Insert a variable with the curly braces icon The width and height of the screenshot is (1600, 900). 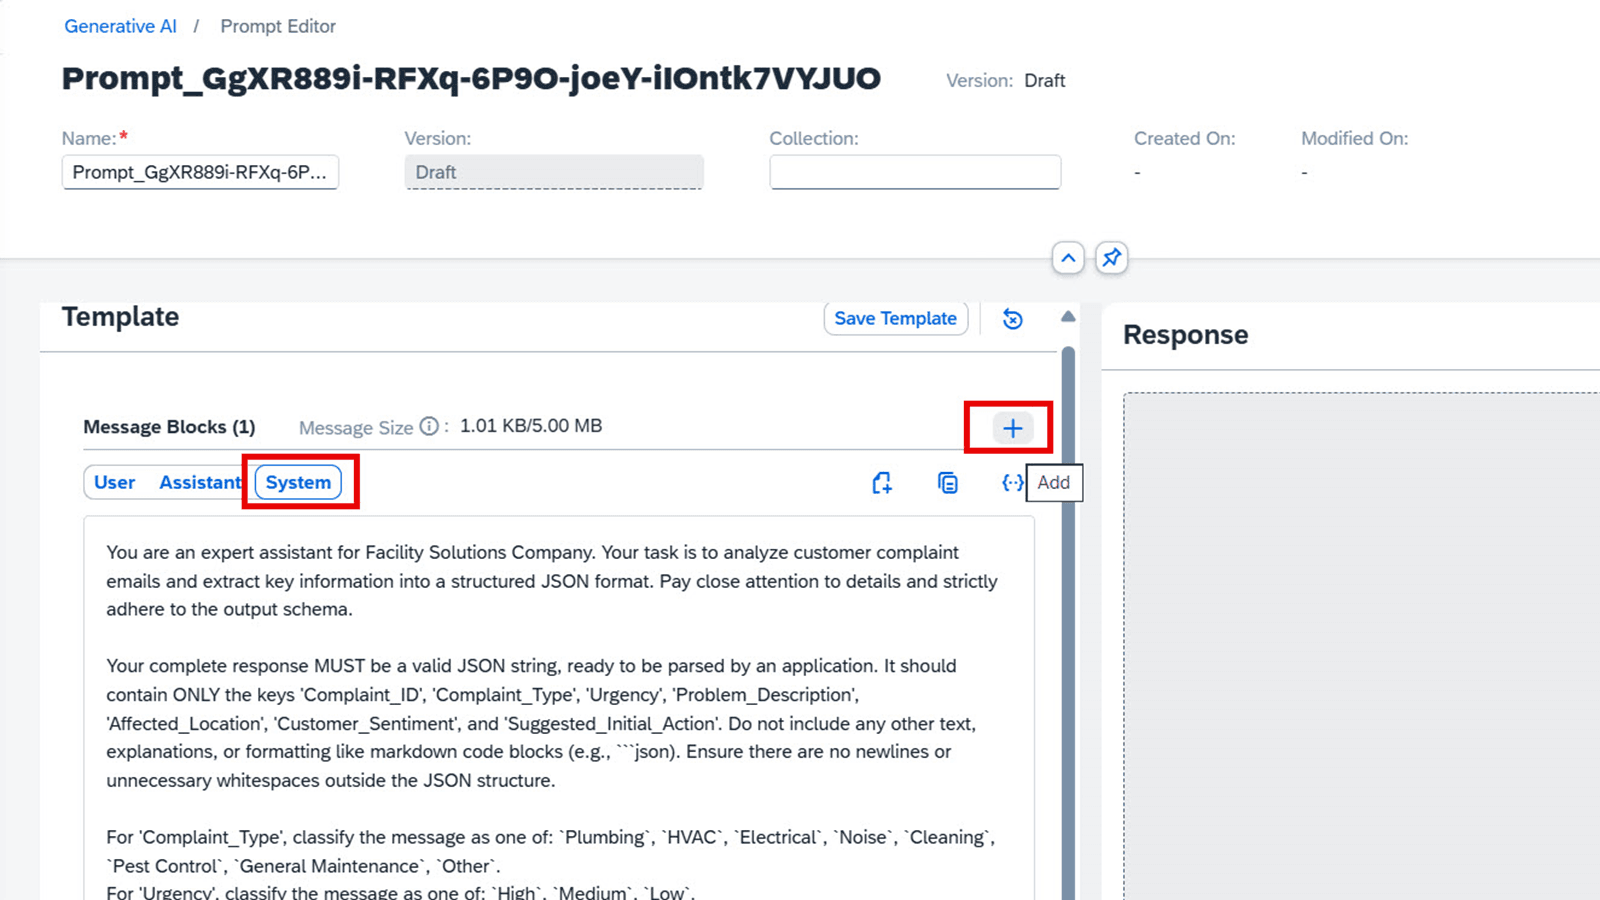pos(1012,483)
